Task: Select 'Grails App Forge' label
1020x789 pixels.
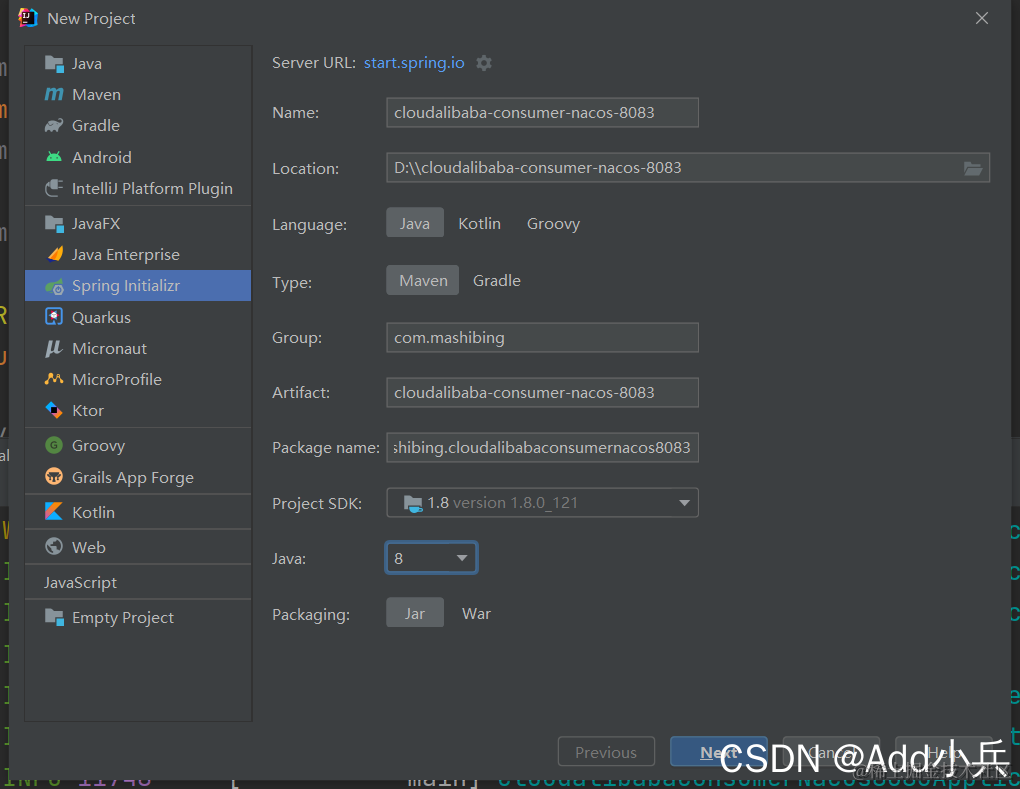Action: (x=133, y=477)
